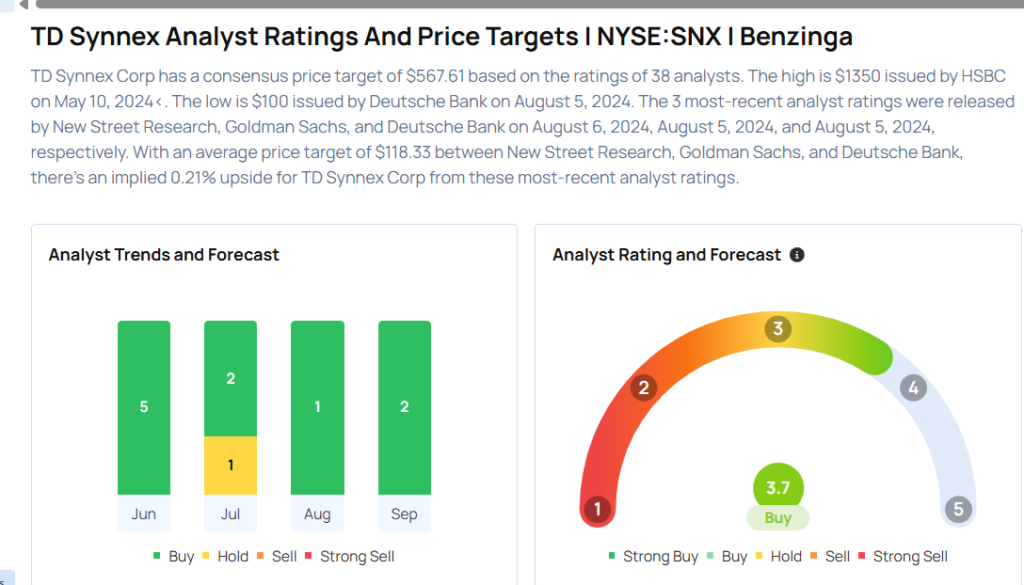This screenshot has width=1024, height=585.
Task: Click the green Aug bar showing 1
Action: click(x=317, y=407)
